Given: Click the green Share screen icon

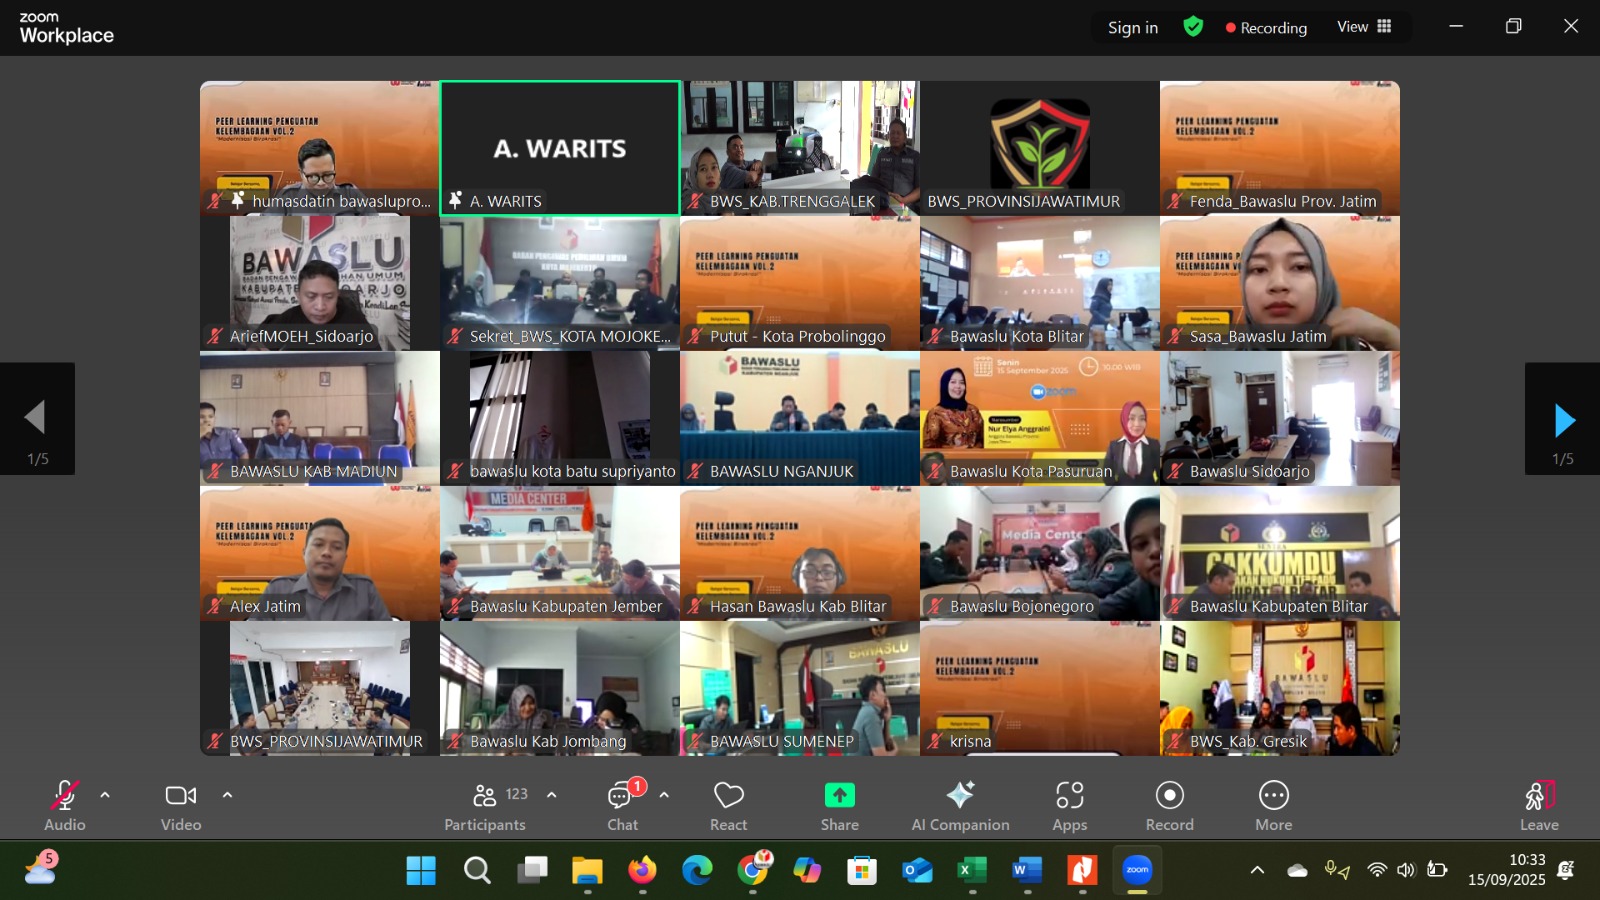Looking at the screenshot, I should click(x=839, y=795).
